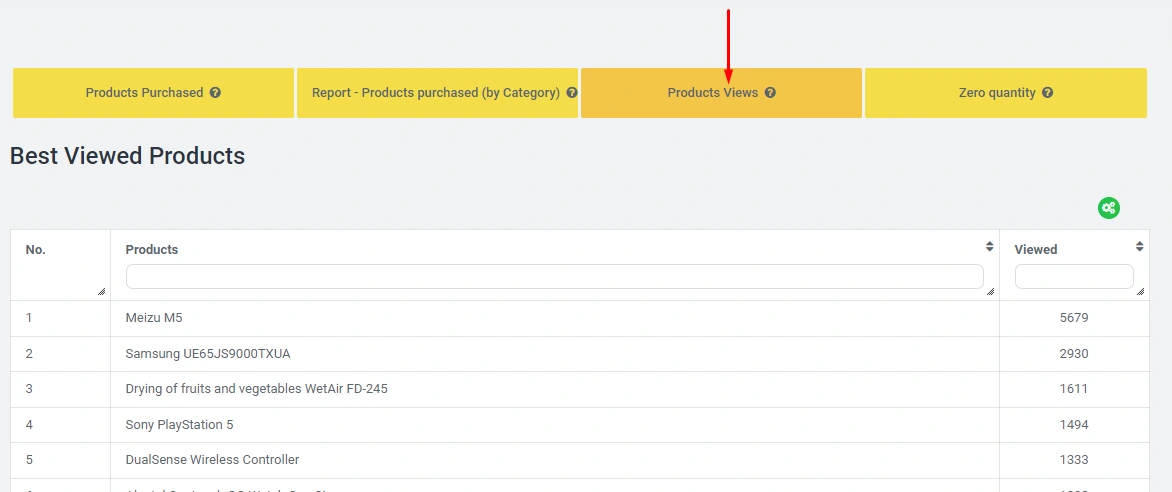Click resize handle in Viewed column header
The width and height of the screenshot is (1172, 492).
click(x=1140, y=291)
